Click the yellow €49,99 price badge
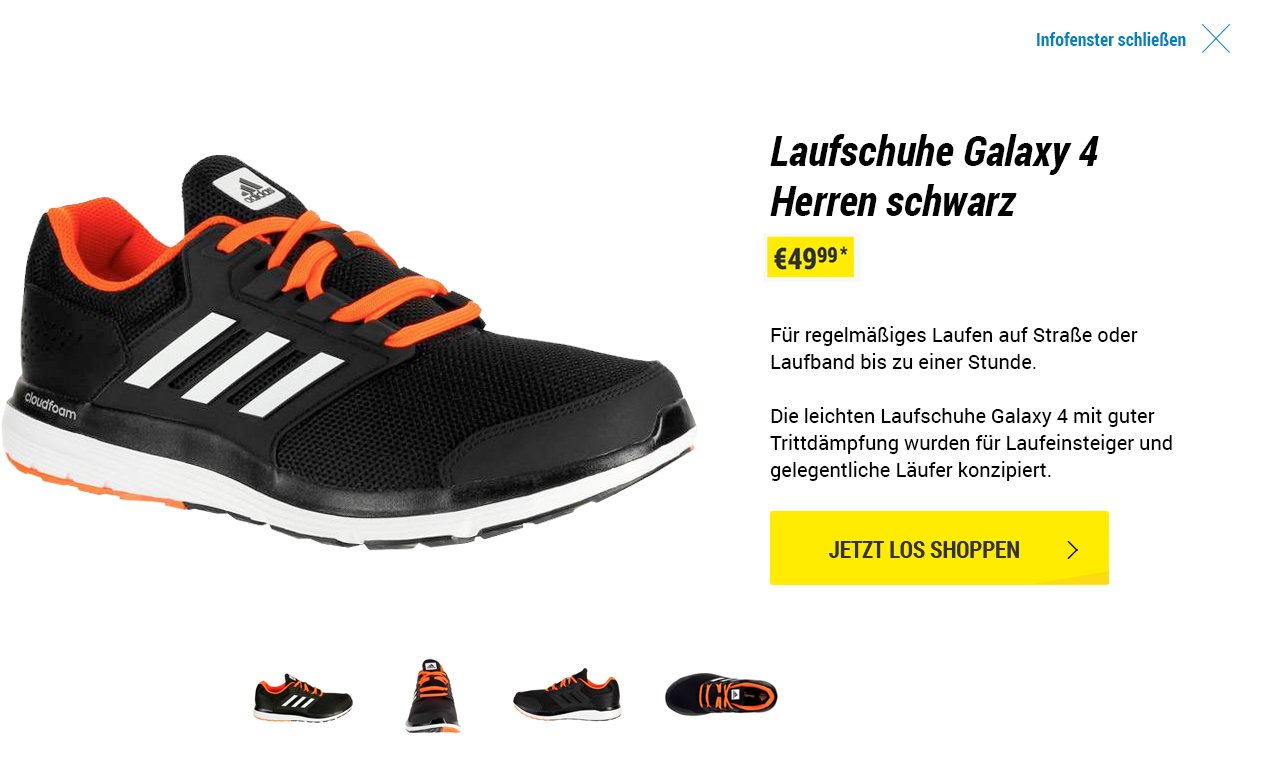1261x764 pixels. point(810,258)
